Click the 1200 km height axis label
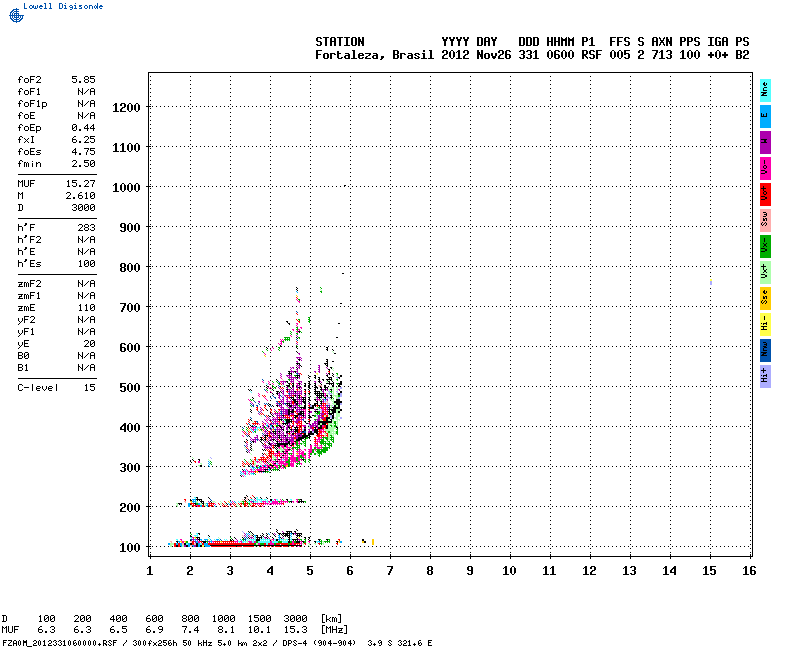The width and height of the screenshot is (800, 650). coord(126,108)
